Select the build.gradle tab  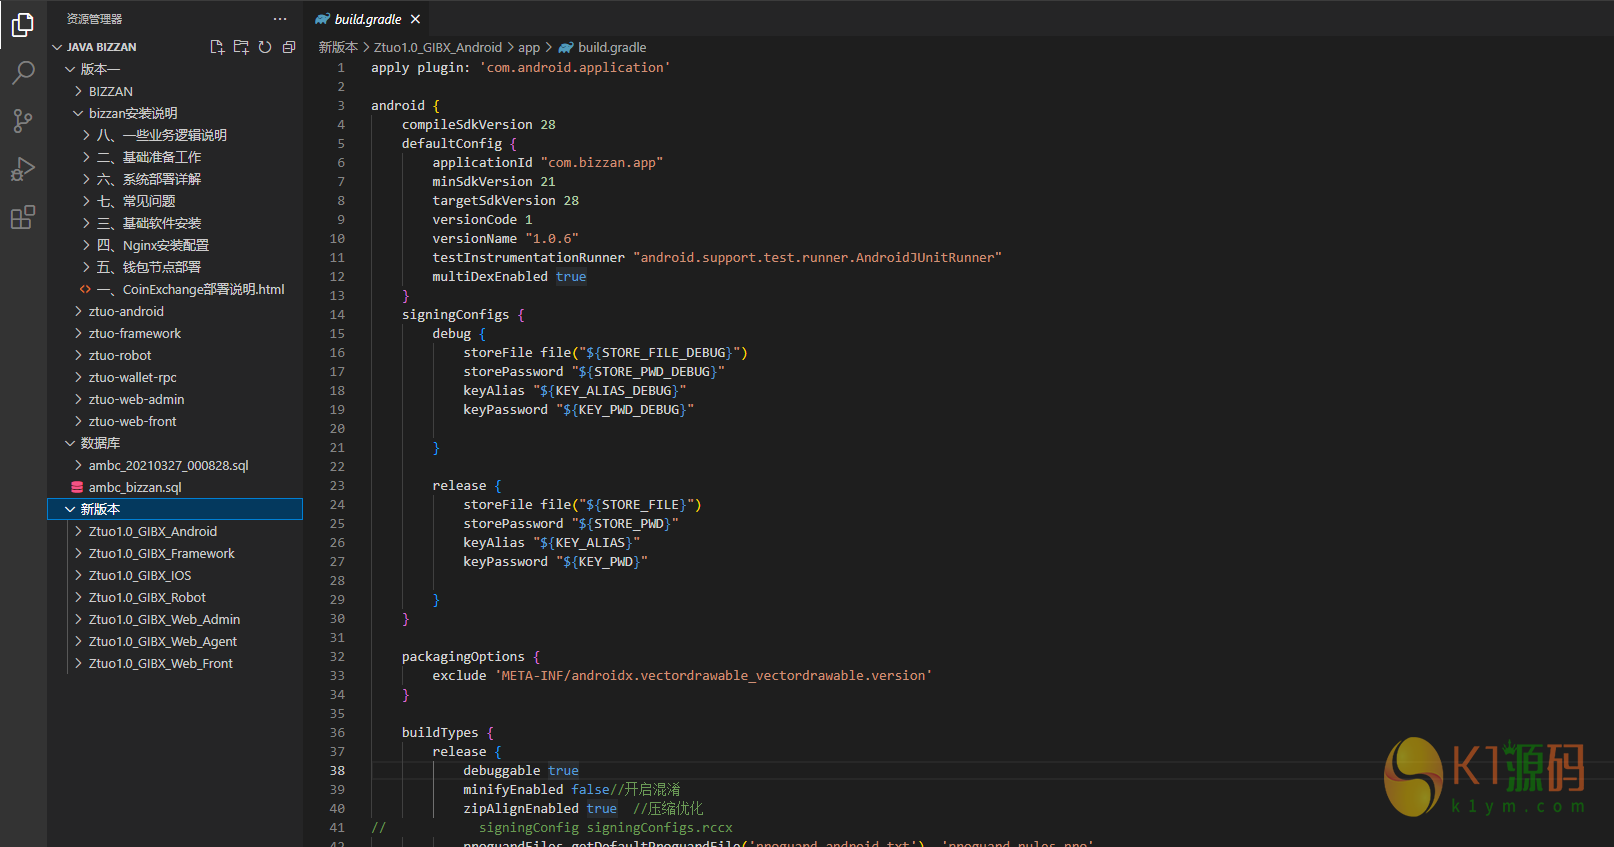click(x=367, y=19)
